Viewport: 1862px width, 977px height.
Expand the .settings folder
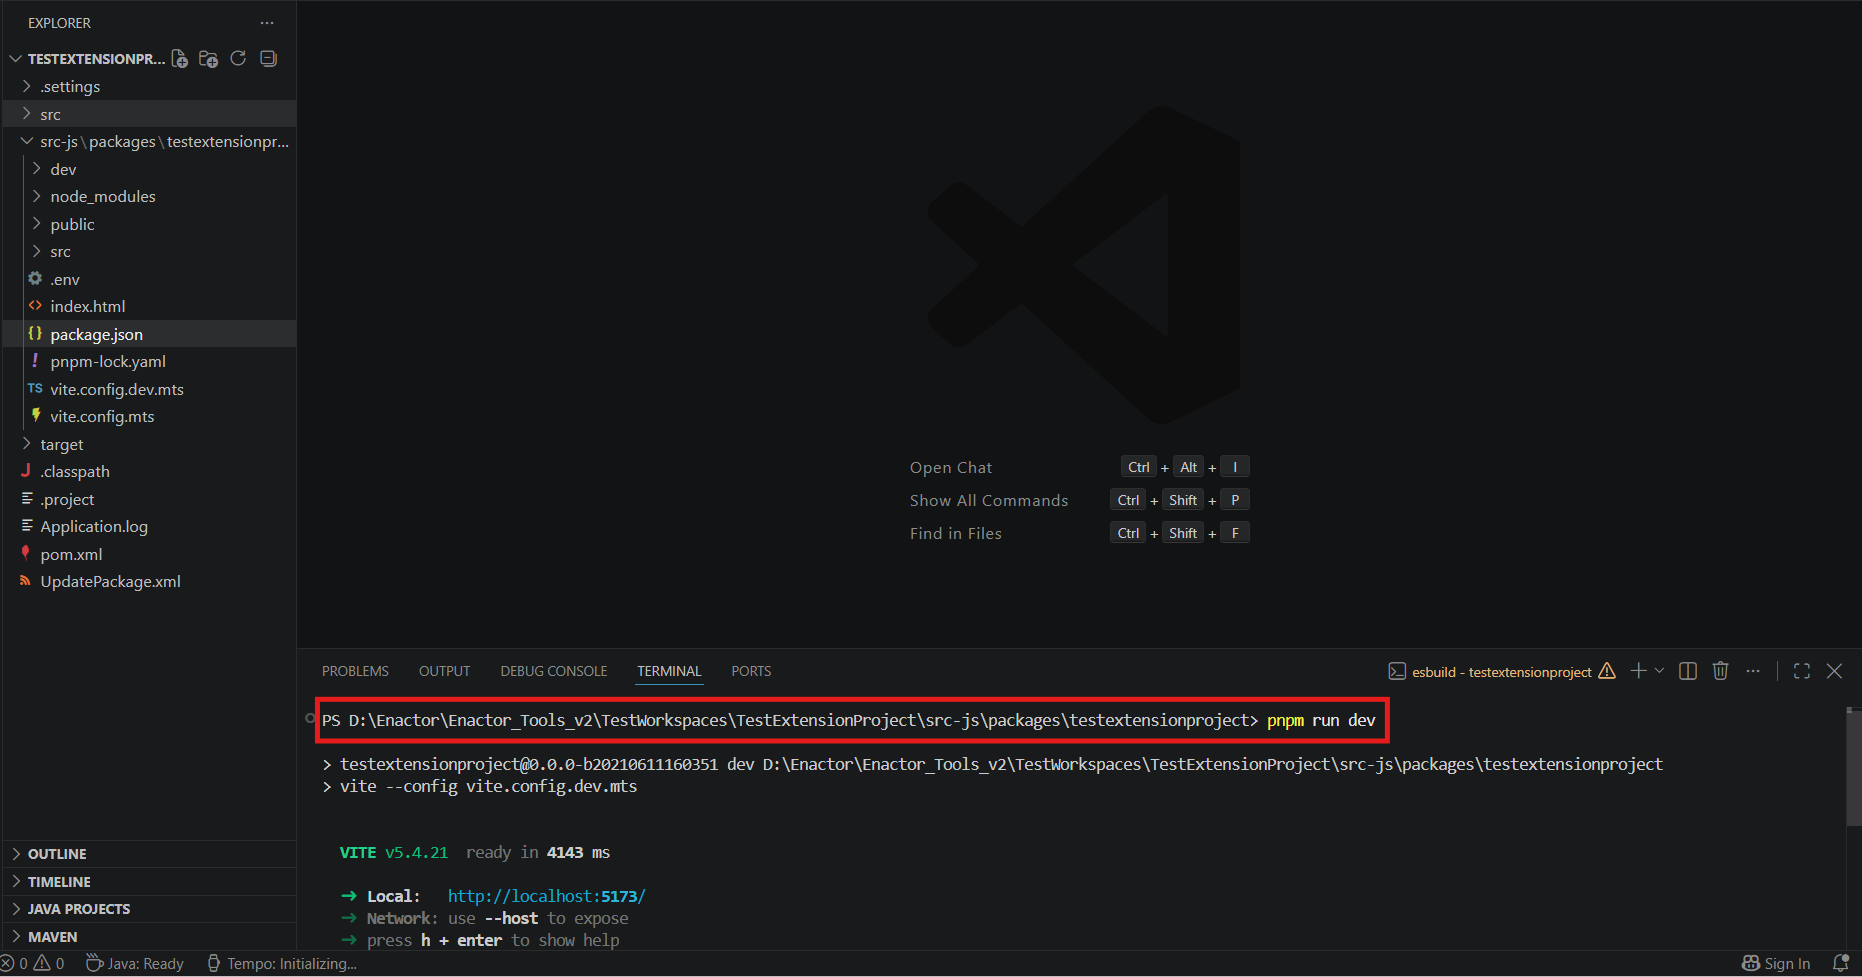[x=150, y=86]
